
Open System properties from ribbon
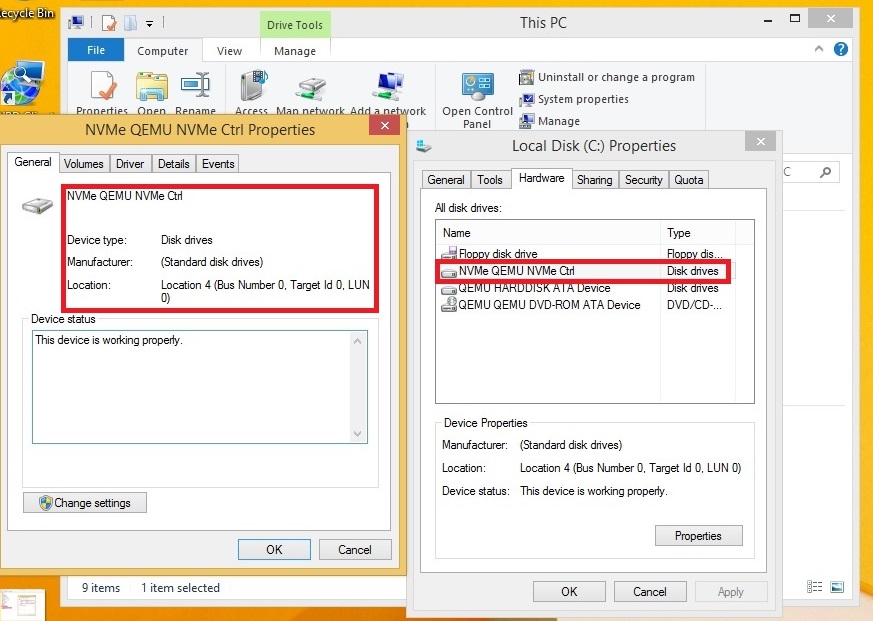(x=574, y=99)
